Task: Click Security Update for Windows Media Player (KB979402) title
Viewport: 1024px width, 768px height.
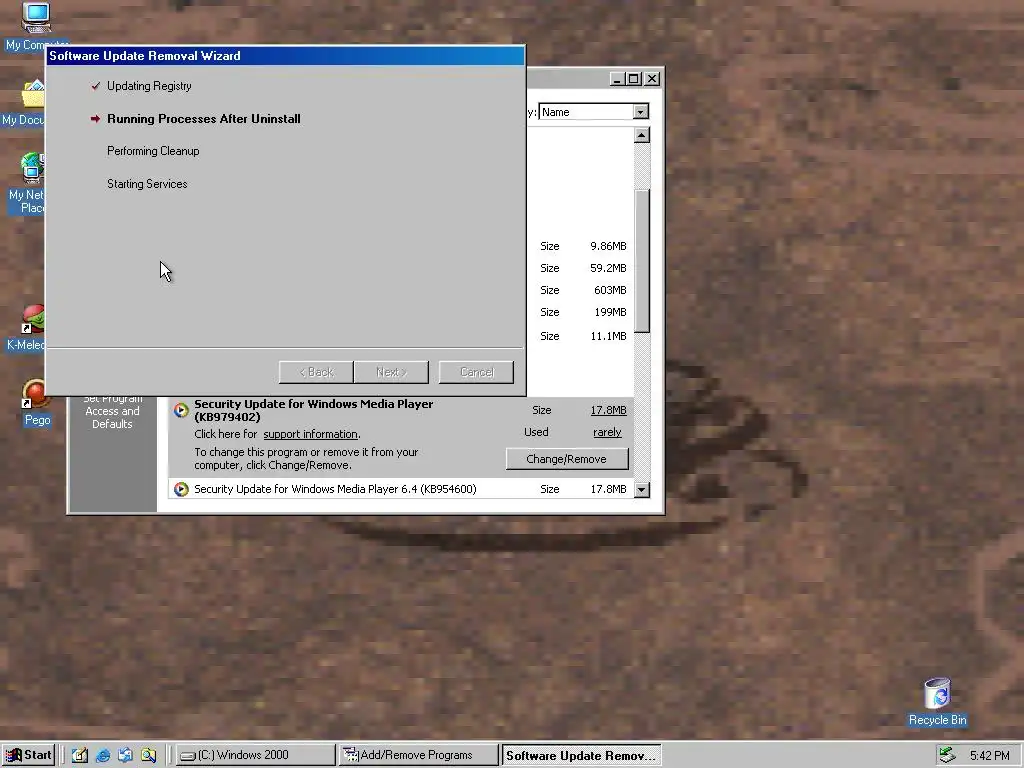Action: coord(313,410)
